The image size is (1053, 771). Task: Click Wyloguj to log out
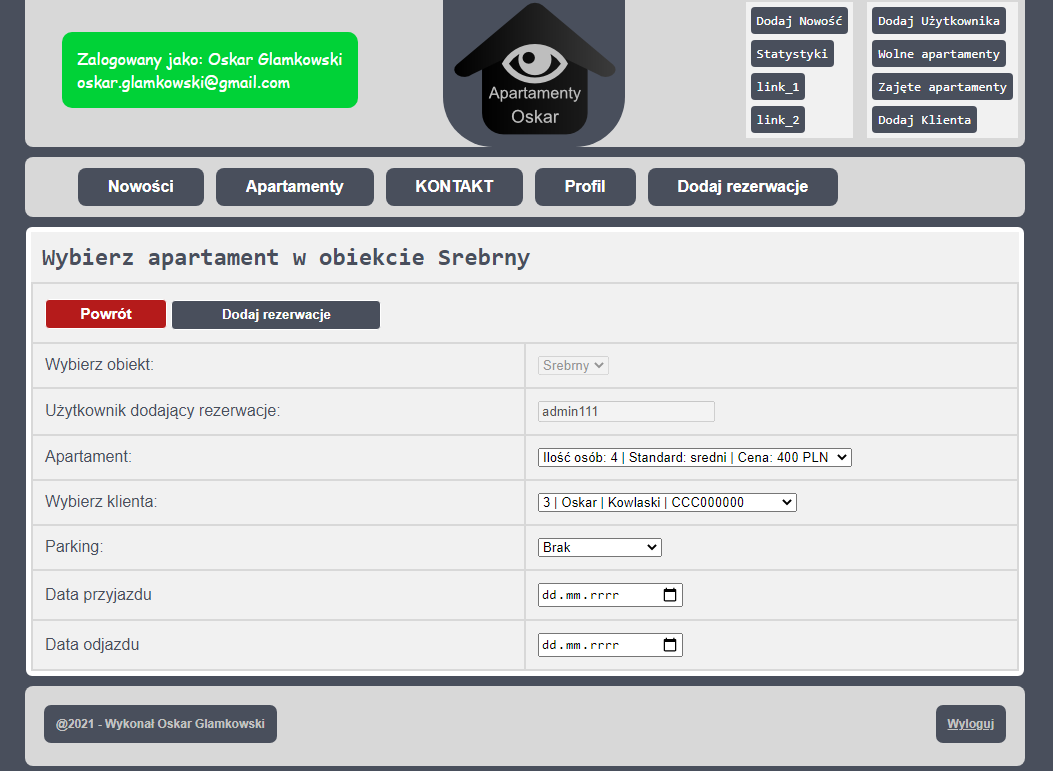coord(970,723)
